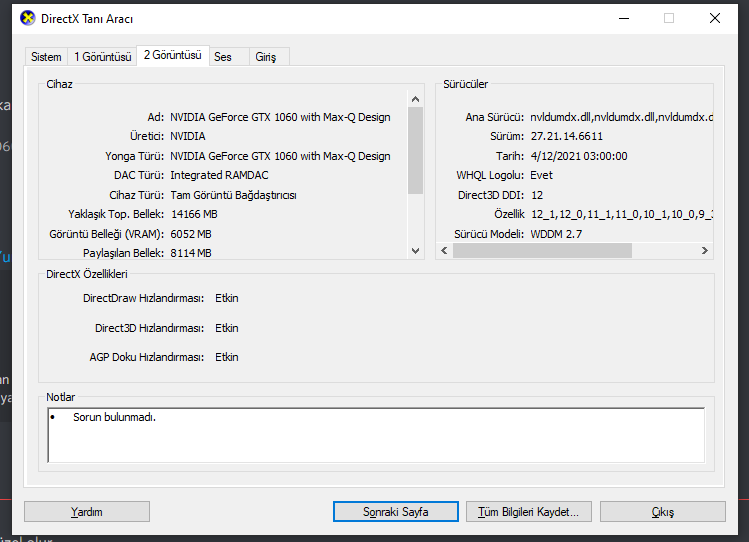Click the 'Sürücü Modeli:' label

coord(489,234)
